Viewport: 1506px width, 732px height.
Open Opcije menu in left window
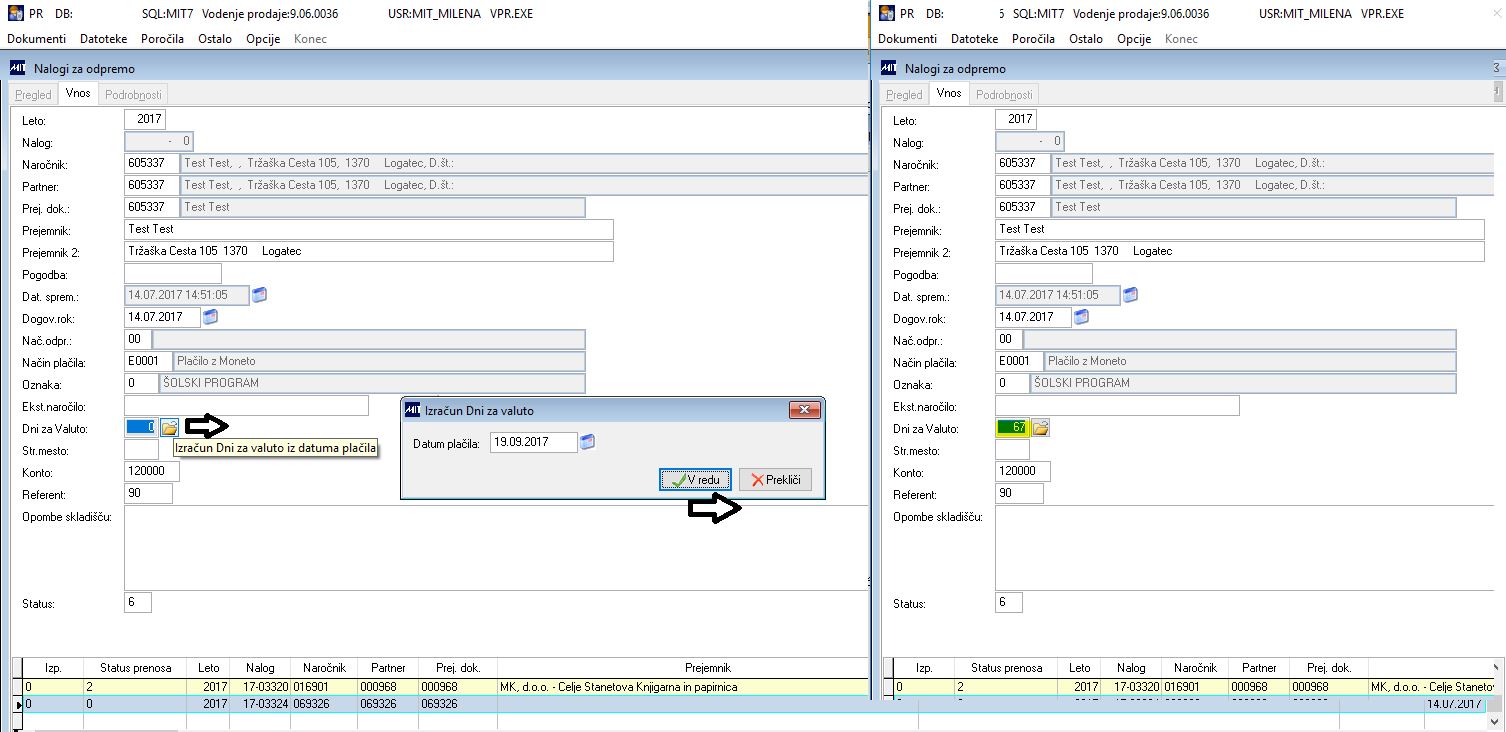click(x=263, y=39)
